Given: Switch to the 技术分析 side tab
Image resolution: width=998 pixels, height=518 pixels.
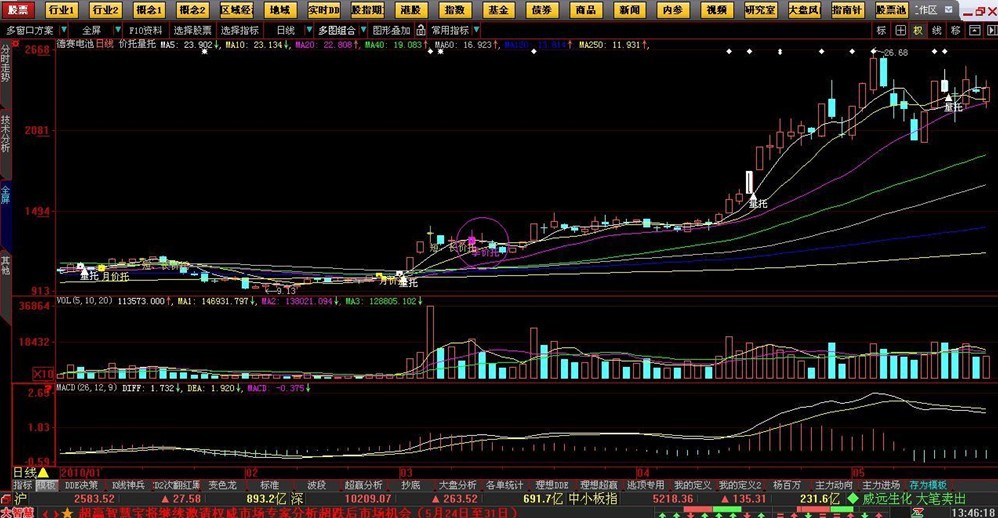Looking at the screenshot, I should point(5,133).
